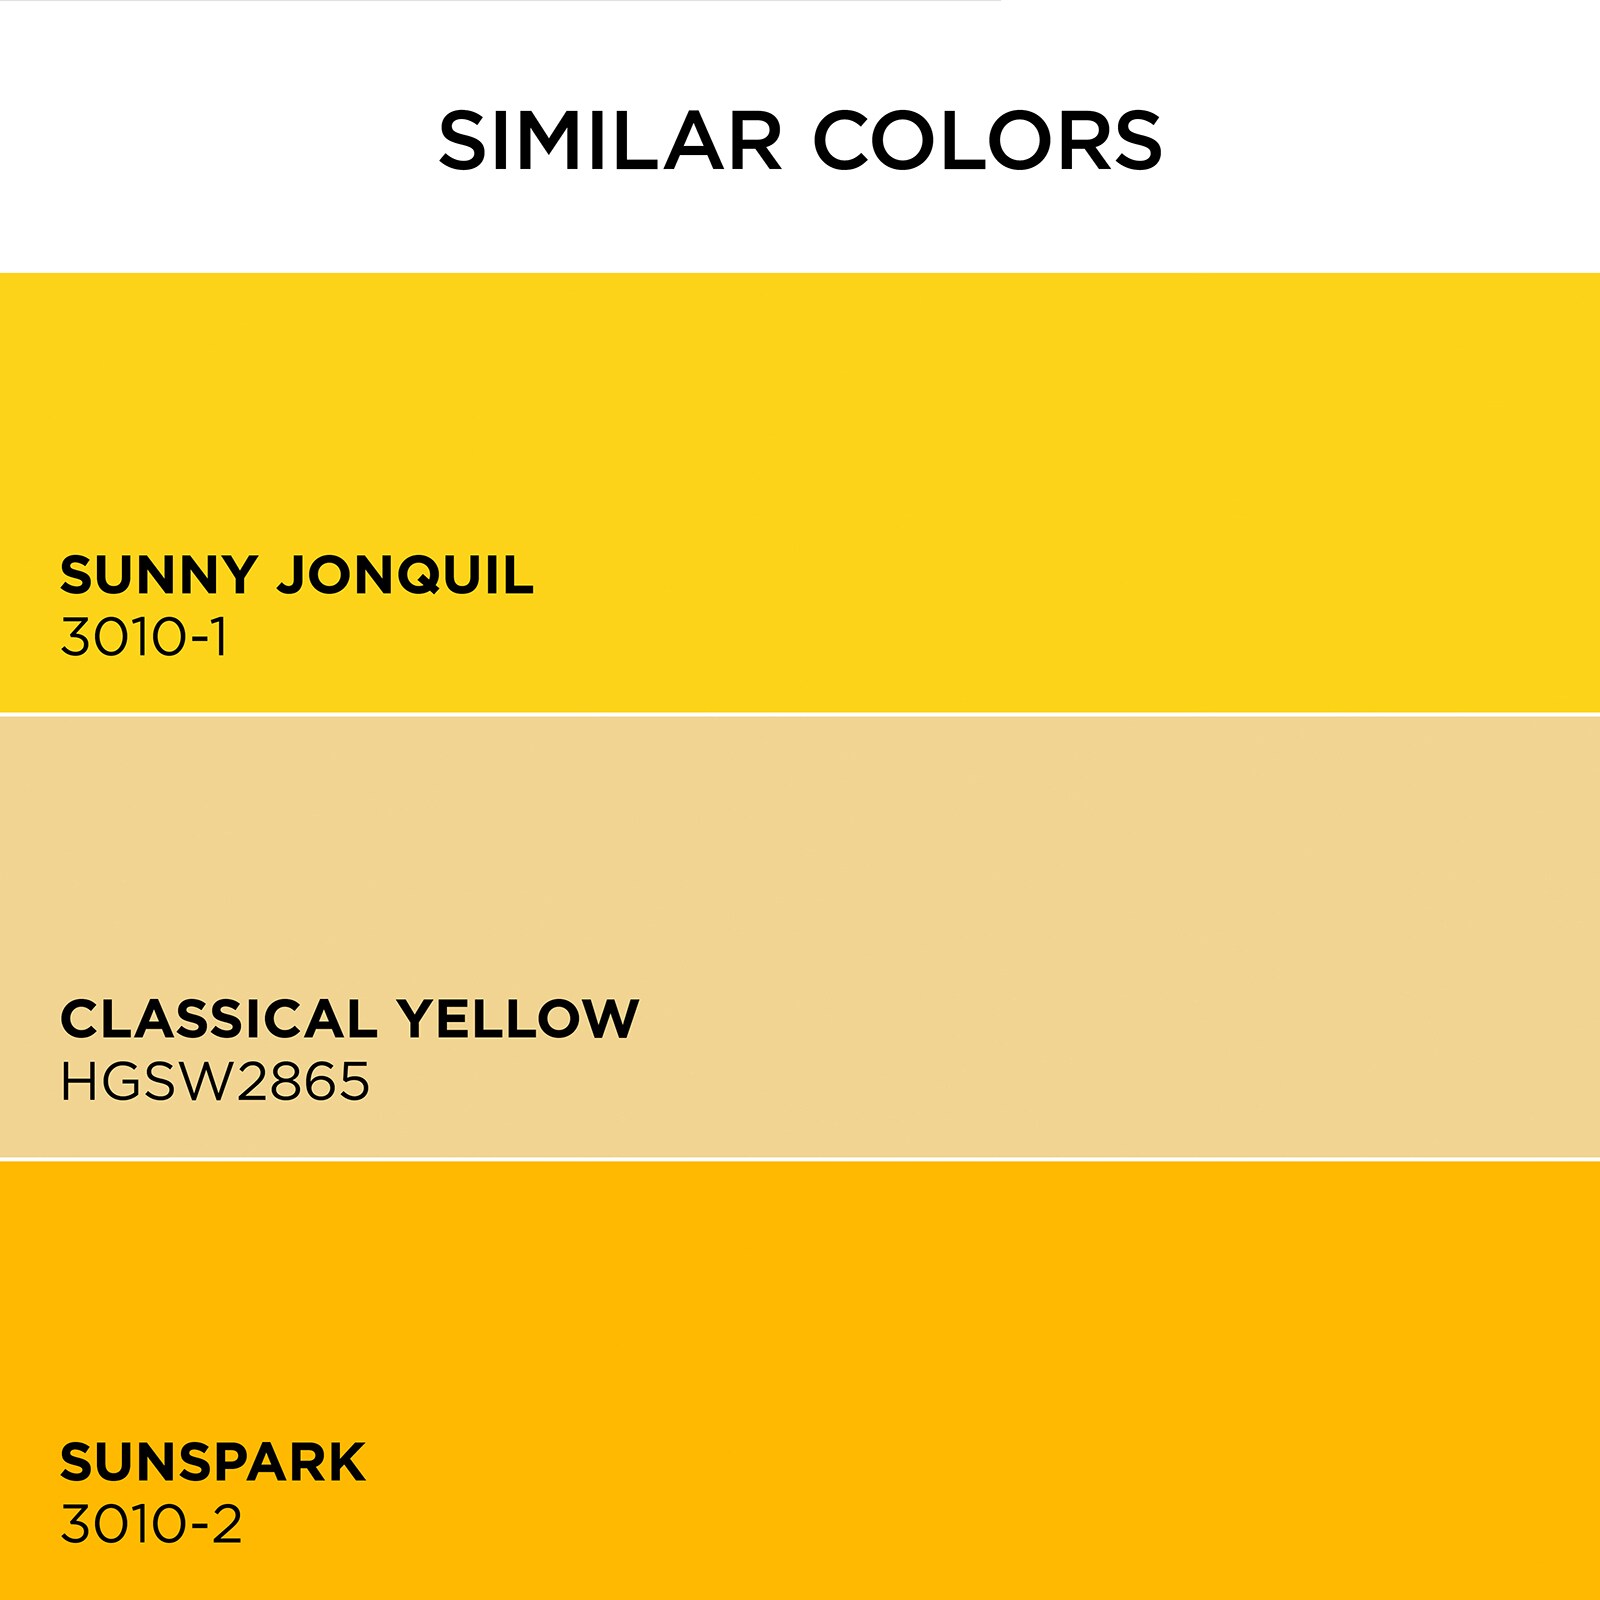Choose the Sunspark golden orange swatch
Screen dimensions: 1600x1600
[x=800, y=1381]
